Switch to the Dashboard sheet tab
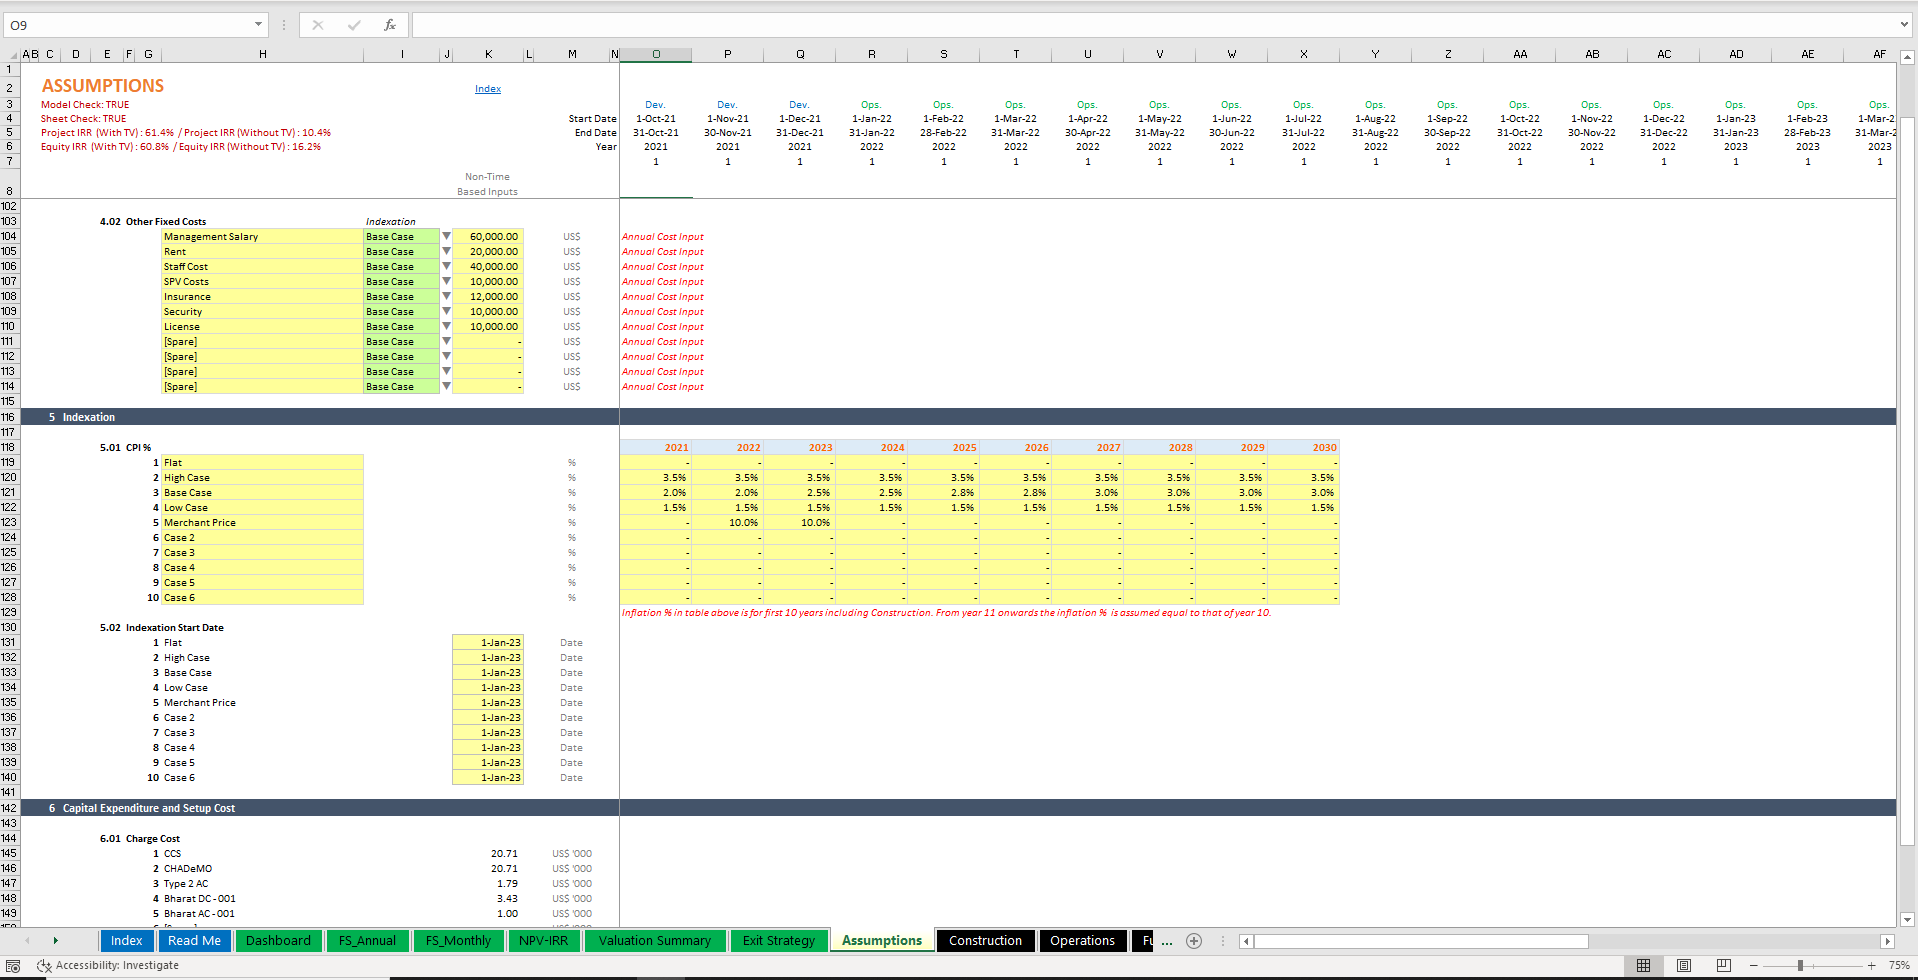 [x=278, y=941]
